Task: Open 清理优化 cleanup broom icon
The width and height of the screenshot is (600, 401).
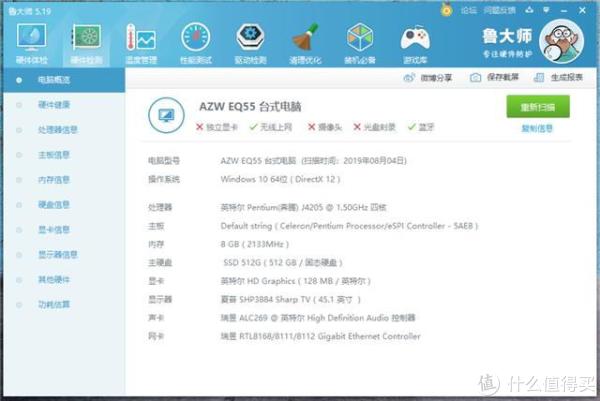Action: 305,43
